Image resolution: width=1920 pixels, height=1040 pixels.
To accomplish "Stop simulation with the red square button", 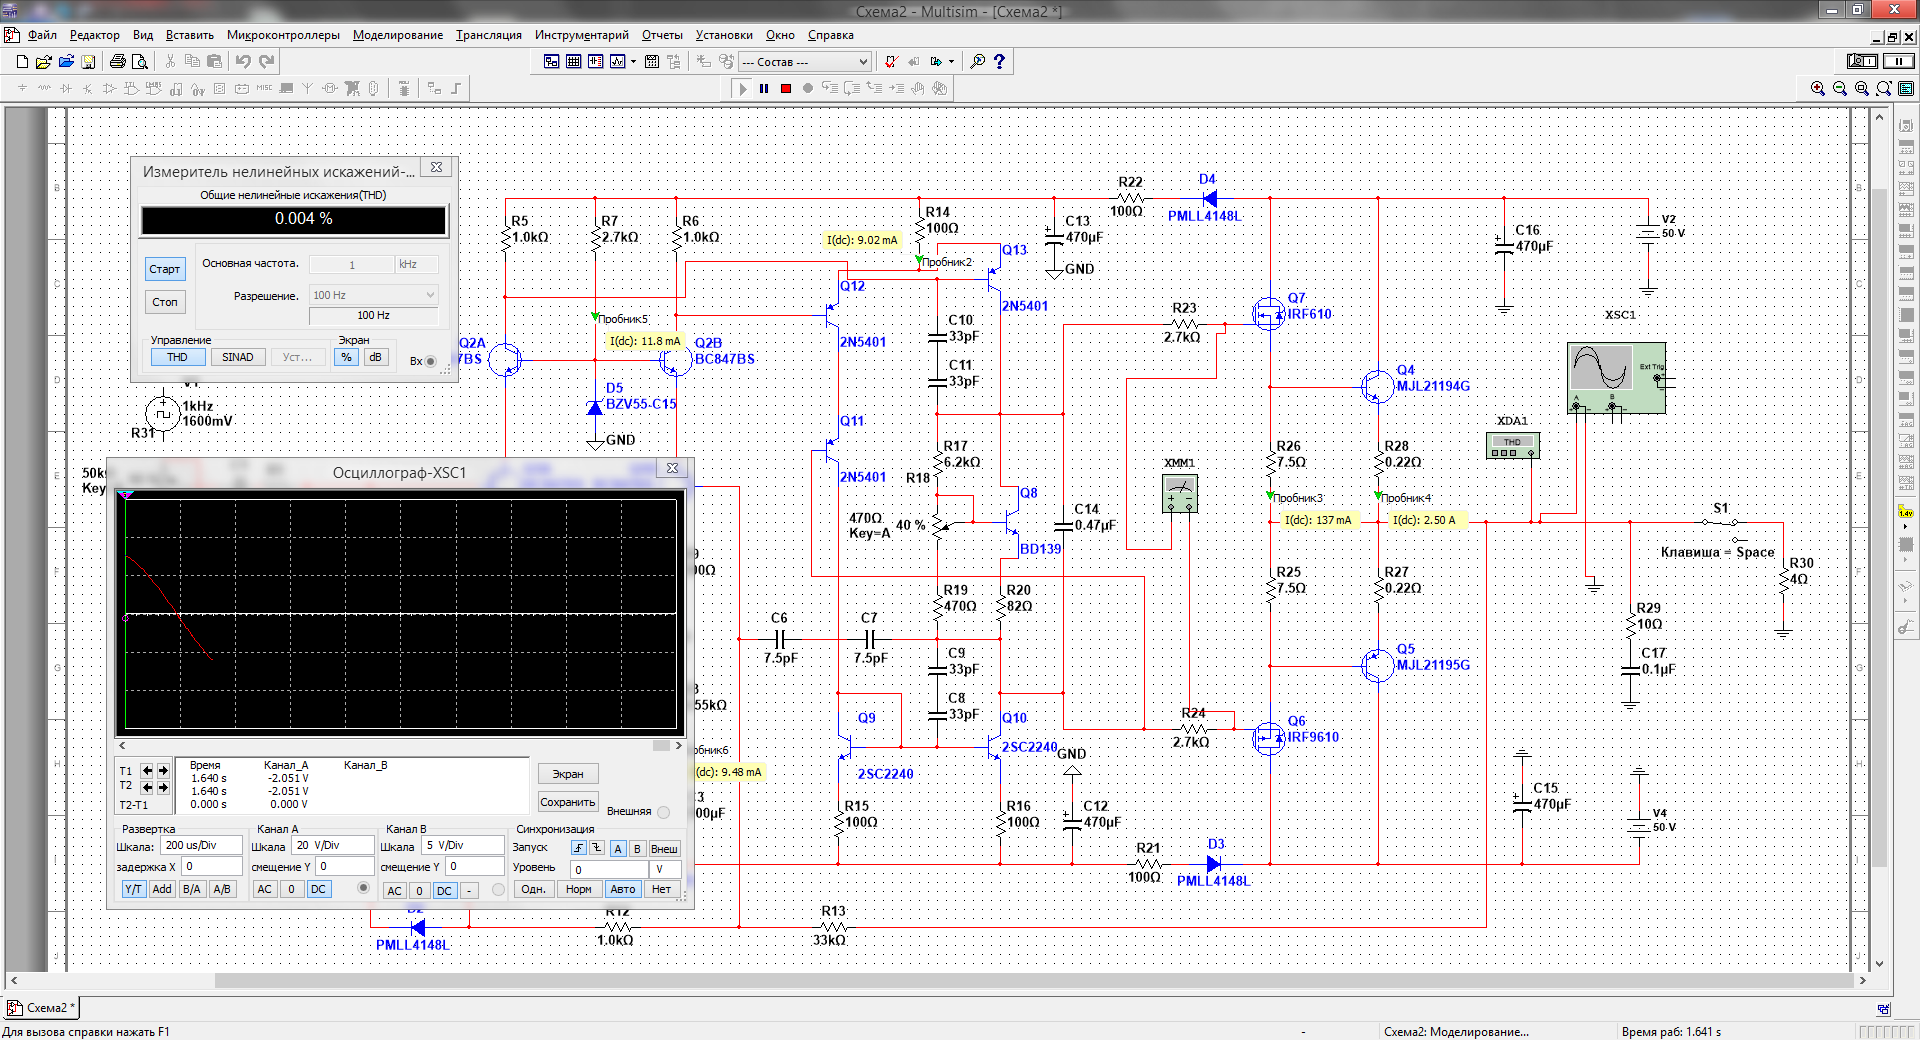I will [x=786, y=89].
